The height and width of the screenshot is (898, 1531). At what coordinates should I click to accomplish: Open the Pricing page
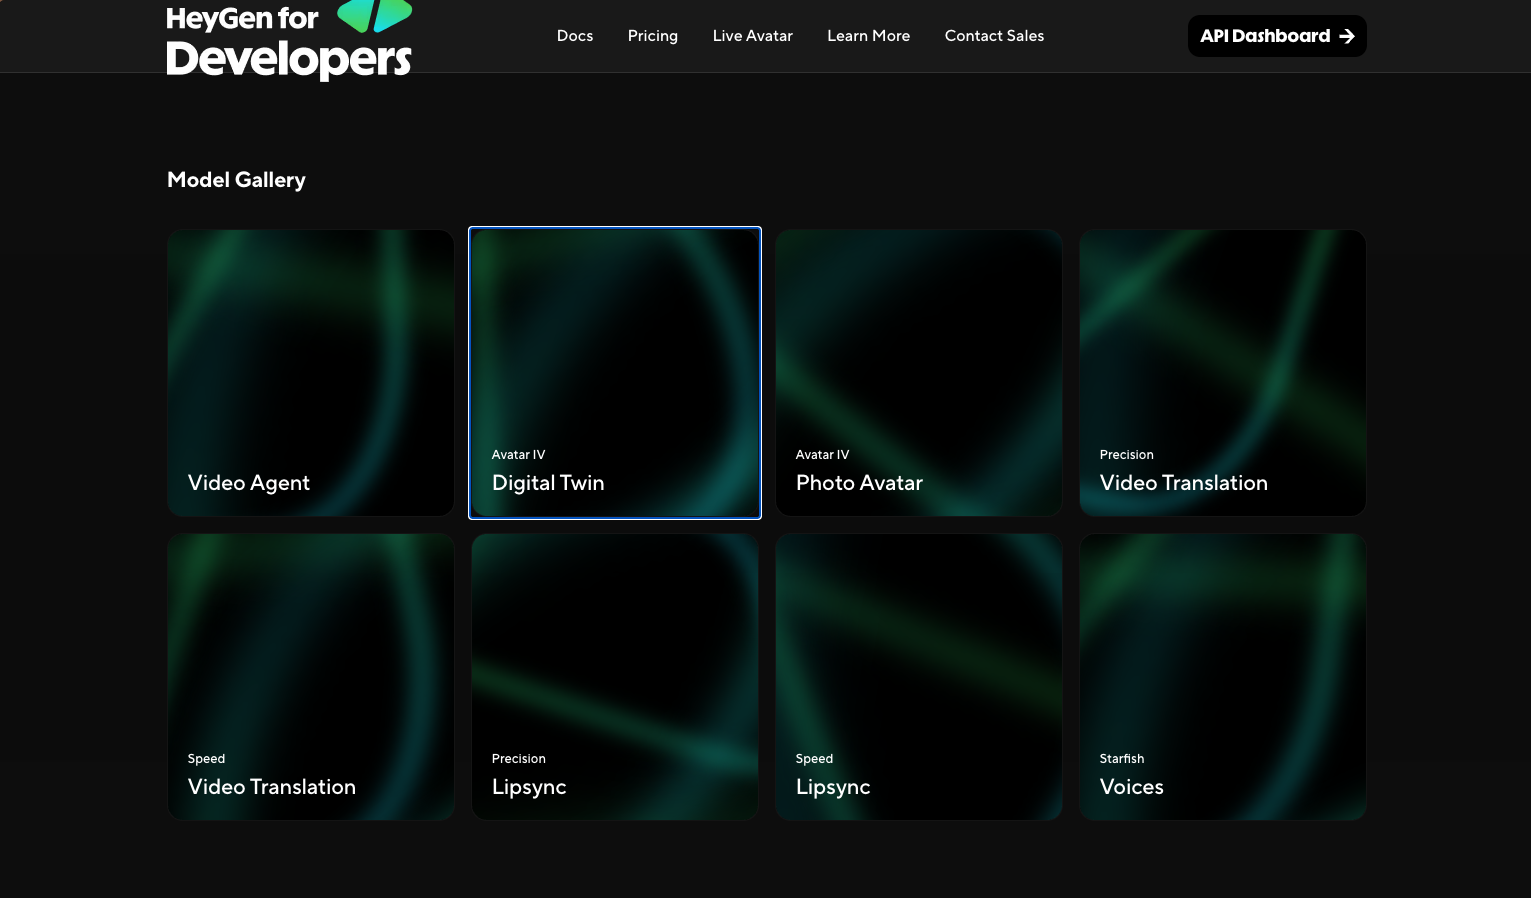652,36
